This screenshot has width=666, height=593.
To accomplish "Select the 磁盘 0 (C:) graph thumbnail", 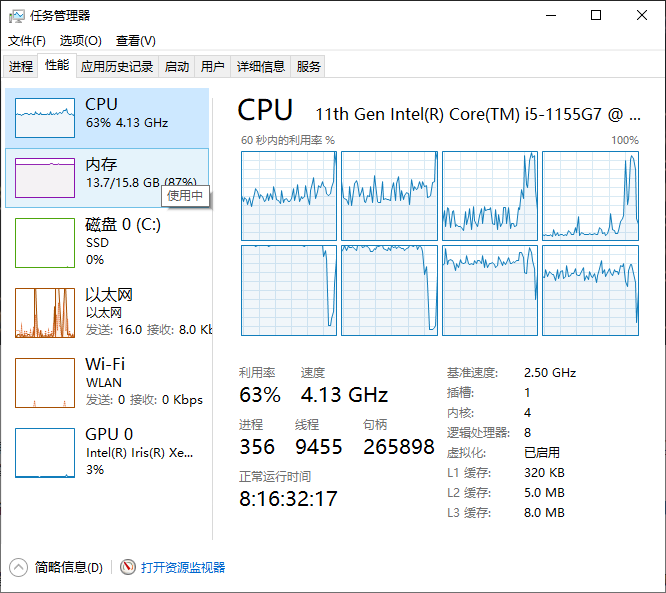I will [x=45, y=243].
